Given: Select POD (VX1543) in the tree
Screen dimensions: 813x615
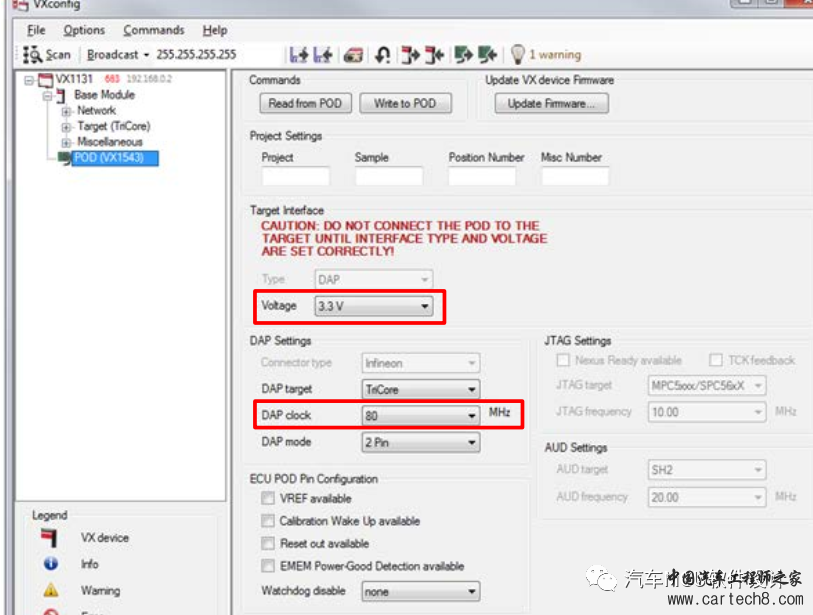Looking at the screenshot, I should 115,158.
